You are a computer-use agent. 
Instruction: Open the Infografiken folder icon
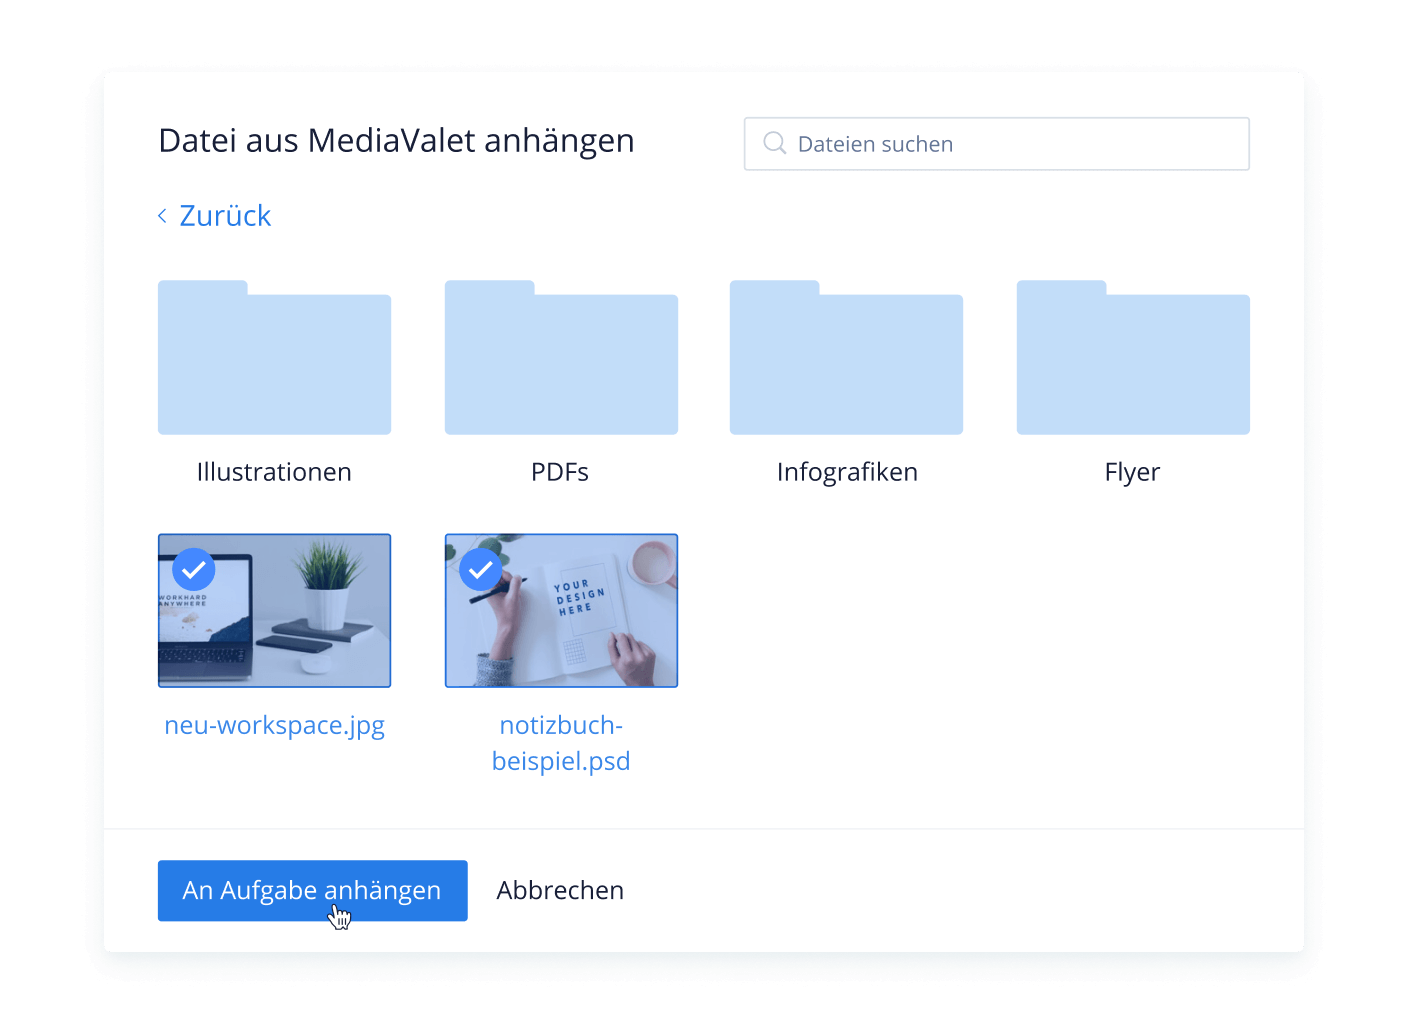coord(846,360)
